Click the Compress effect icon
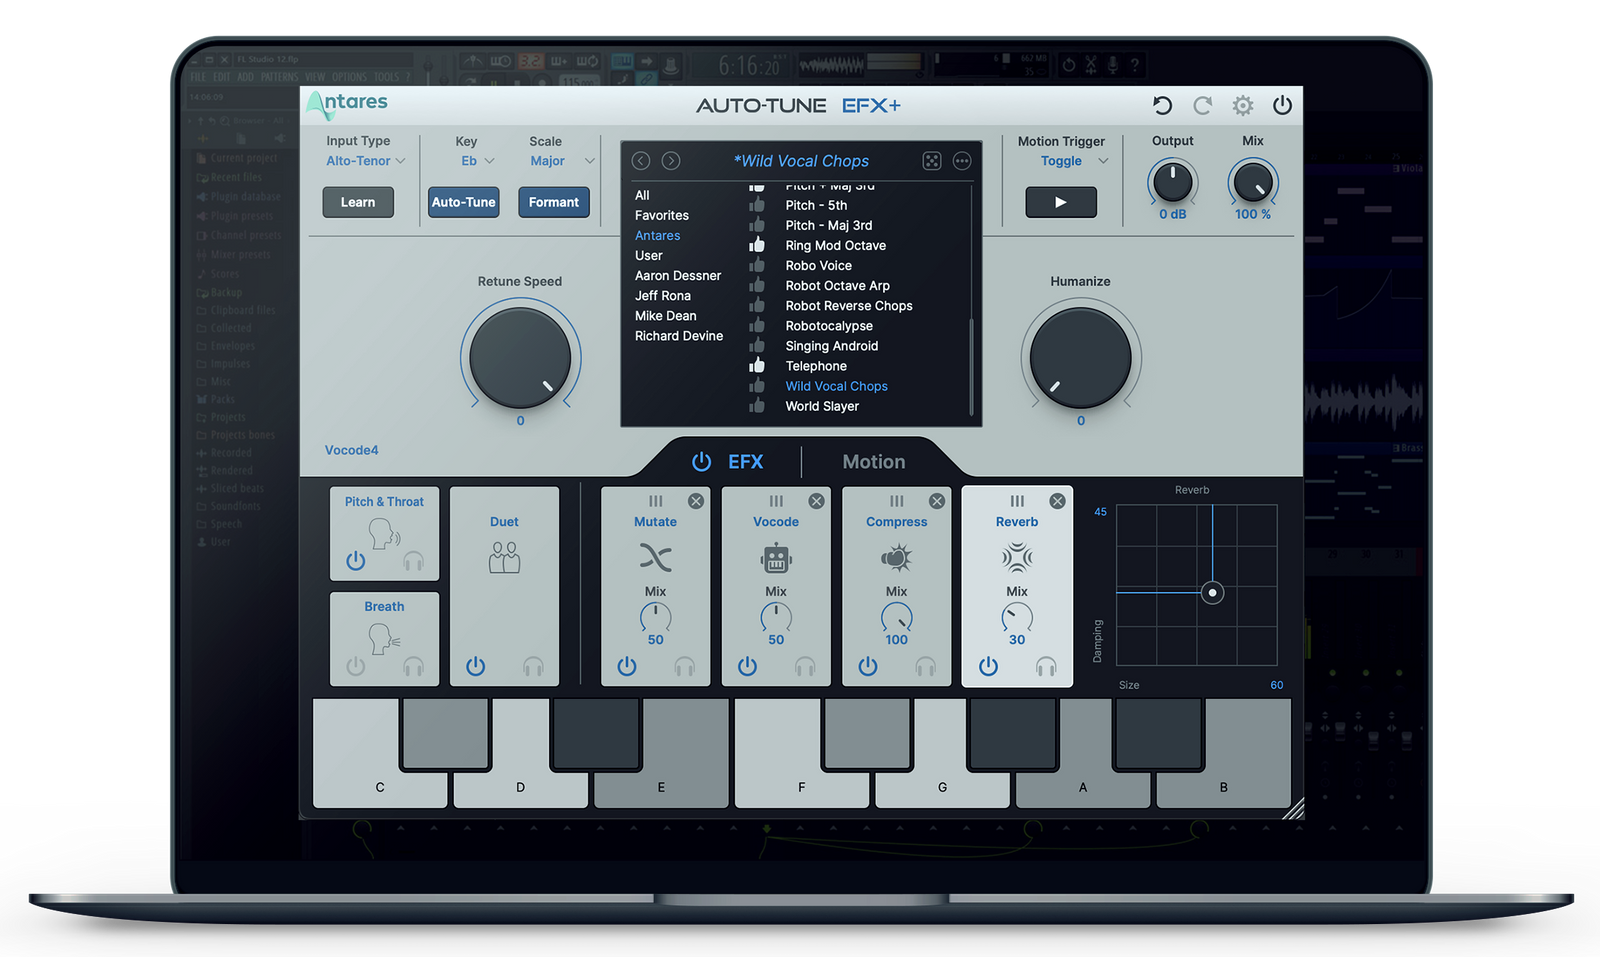Viewport: 1600px width, 957px height. point(896,557)
